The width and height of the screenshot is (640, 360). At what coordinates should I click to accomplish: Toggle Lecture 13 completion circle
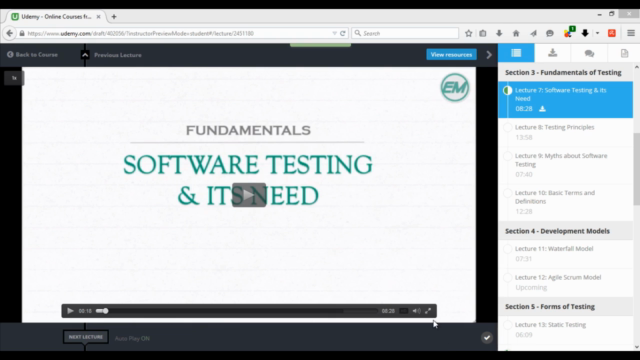507,325
